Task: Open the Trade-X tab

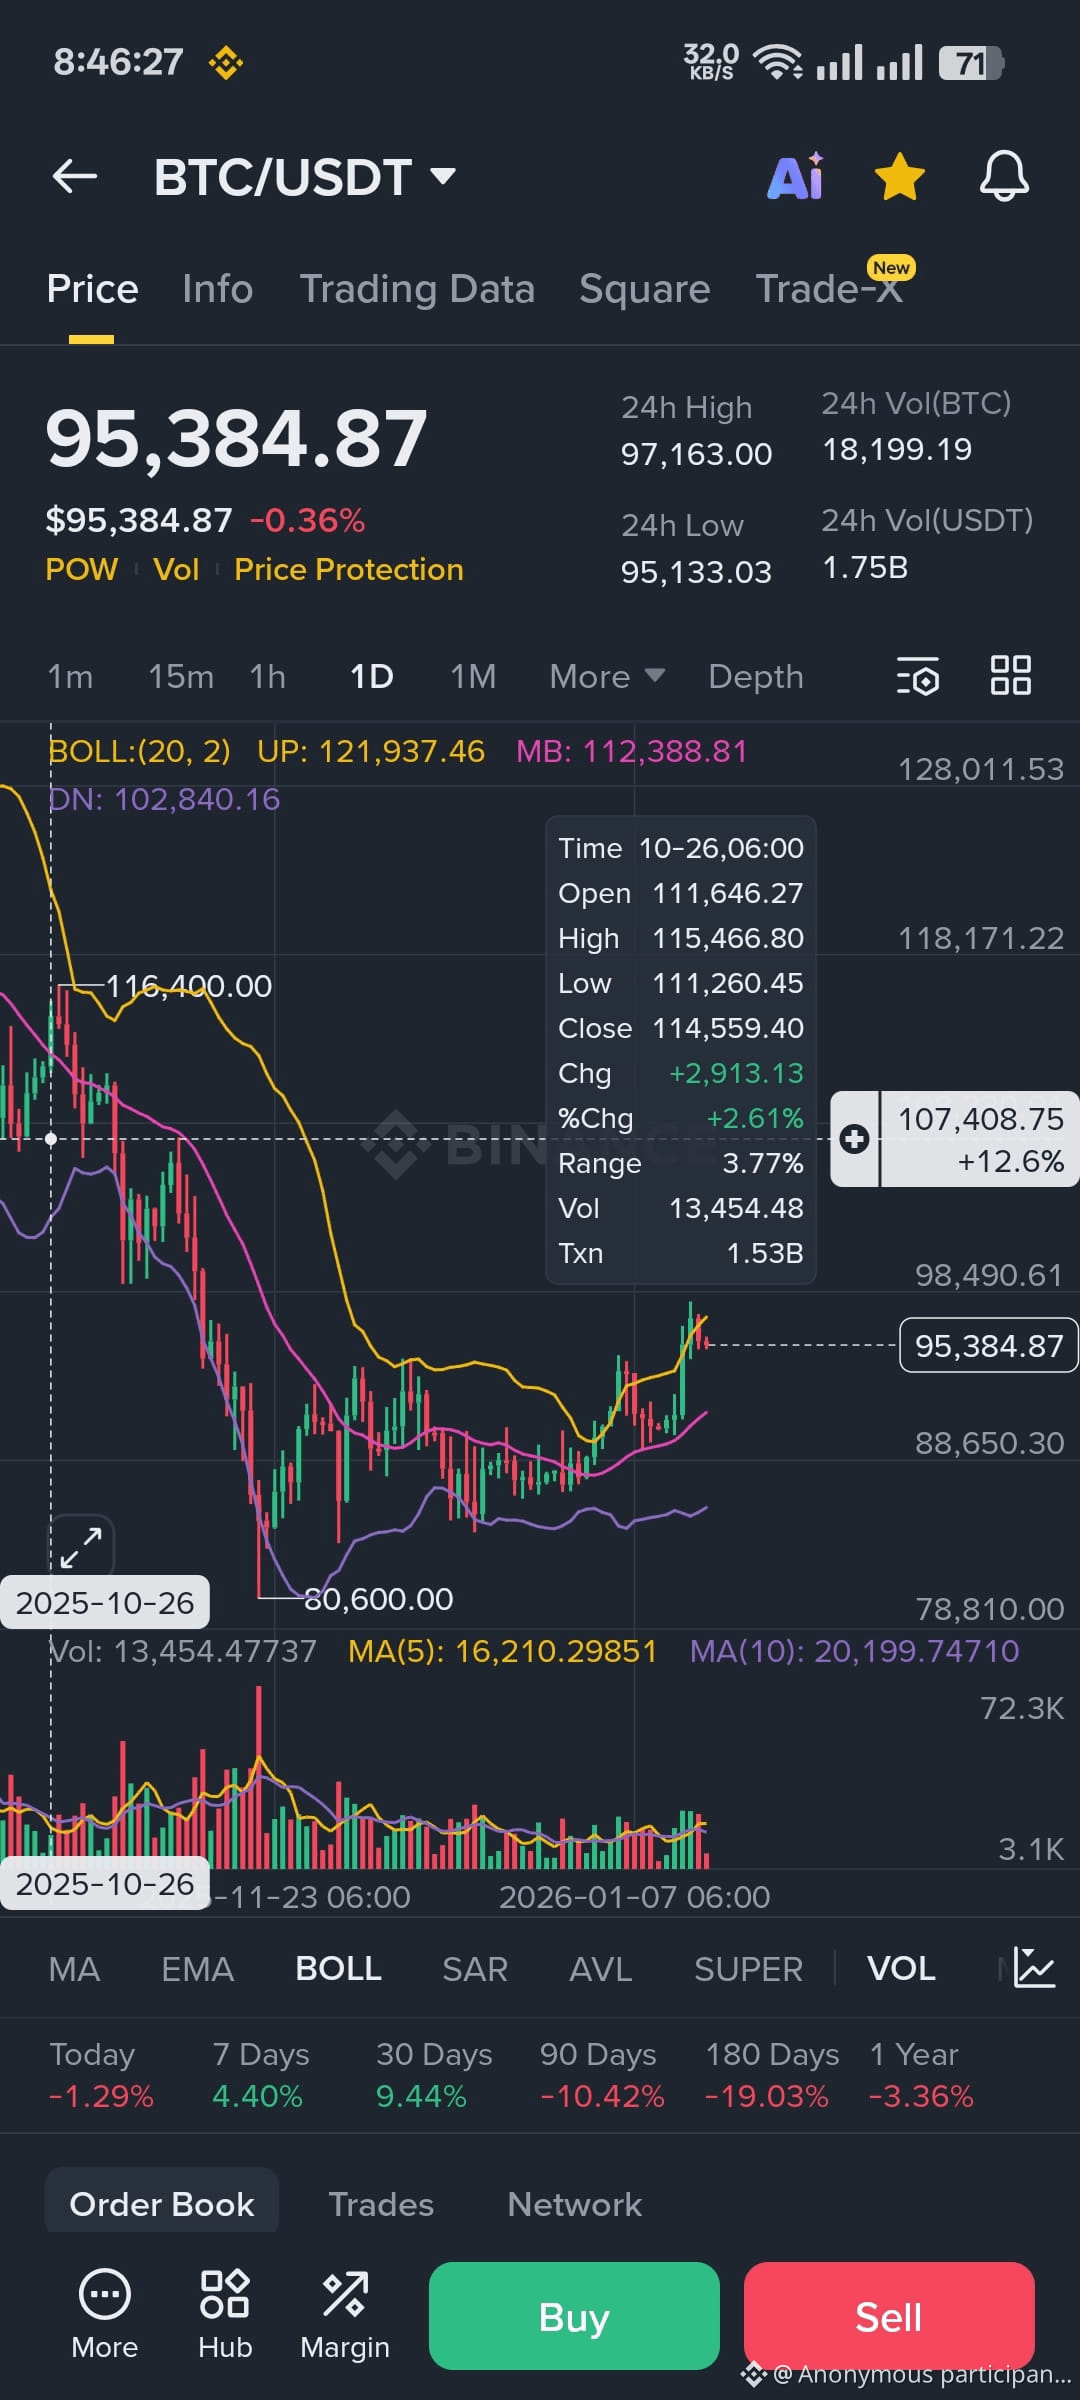Action: (830, 289)
